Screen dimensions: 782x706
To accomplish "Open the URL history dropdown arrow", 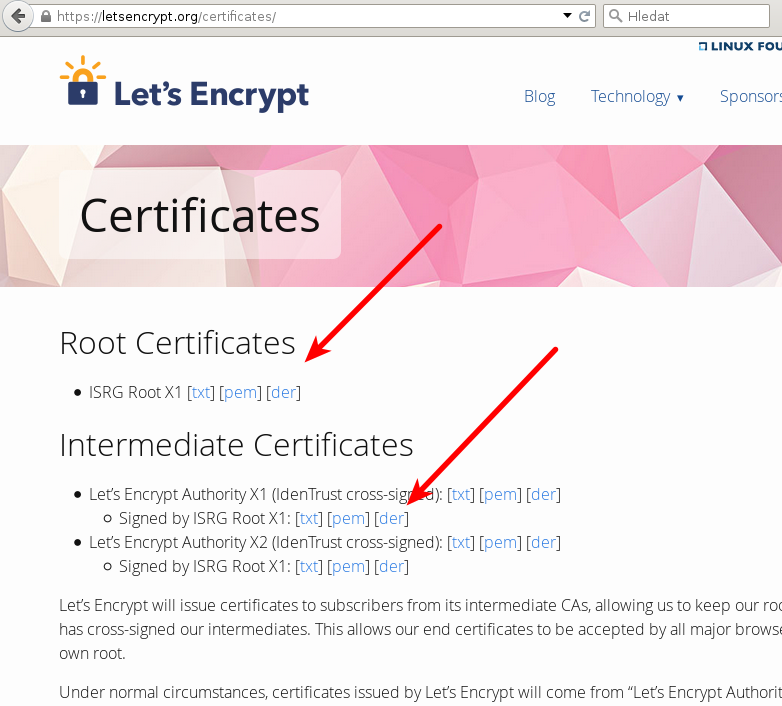I will 567,15.
